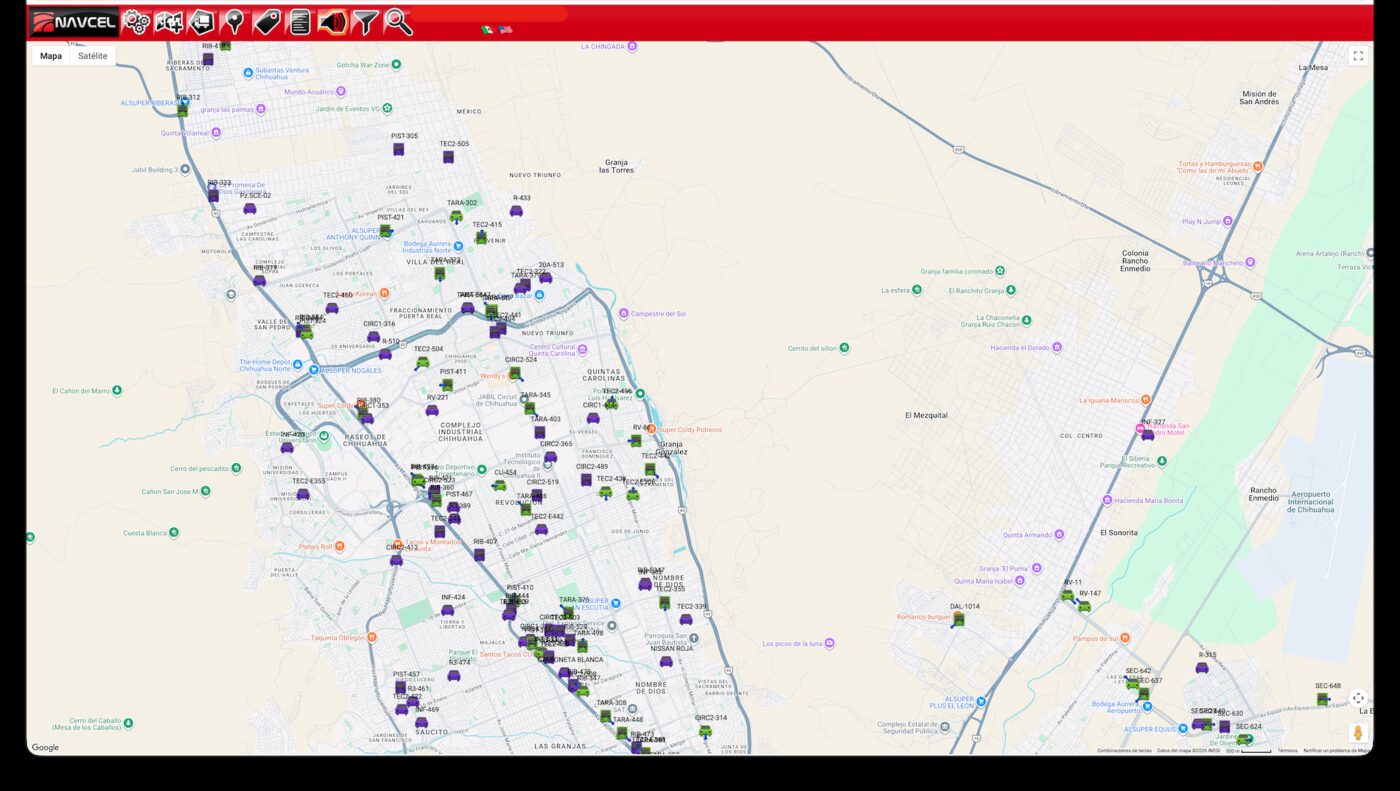
Task: Click the Google logo link
Action: pyautogui.click(x=45, y=748)
